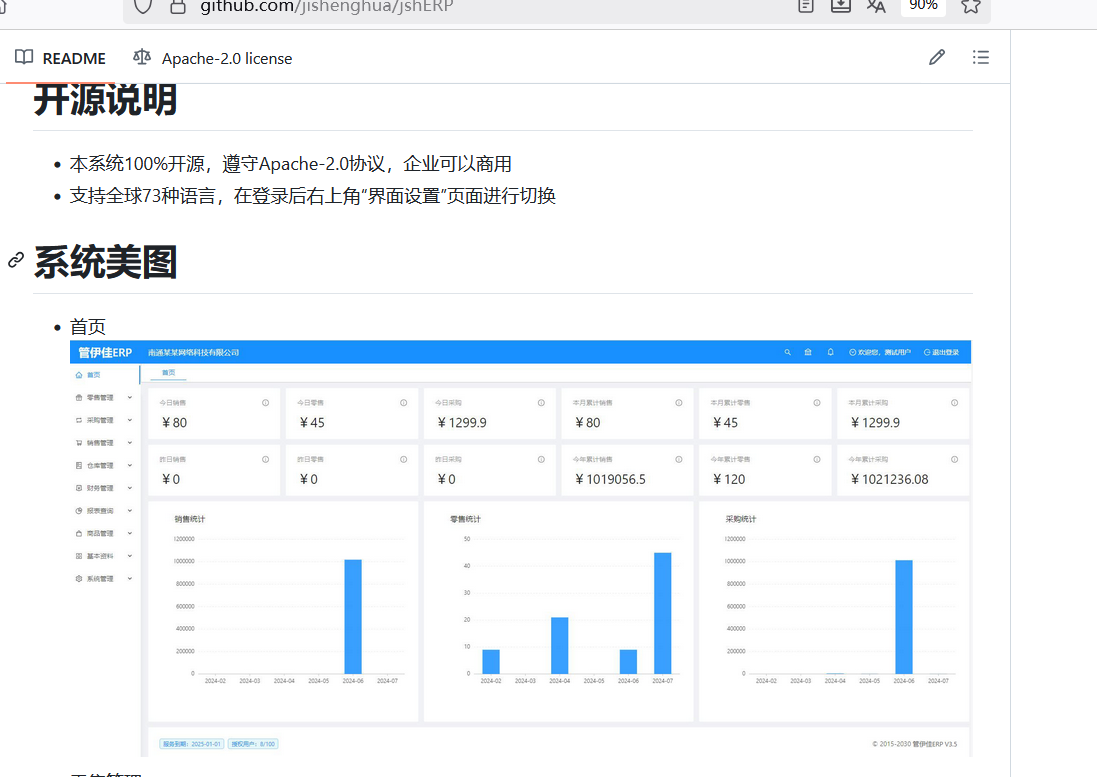The height and width of the screenshot is (777, 1097).
Task: Switch to the README tab
Action: pyautogui.click(x=61, y=58)
